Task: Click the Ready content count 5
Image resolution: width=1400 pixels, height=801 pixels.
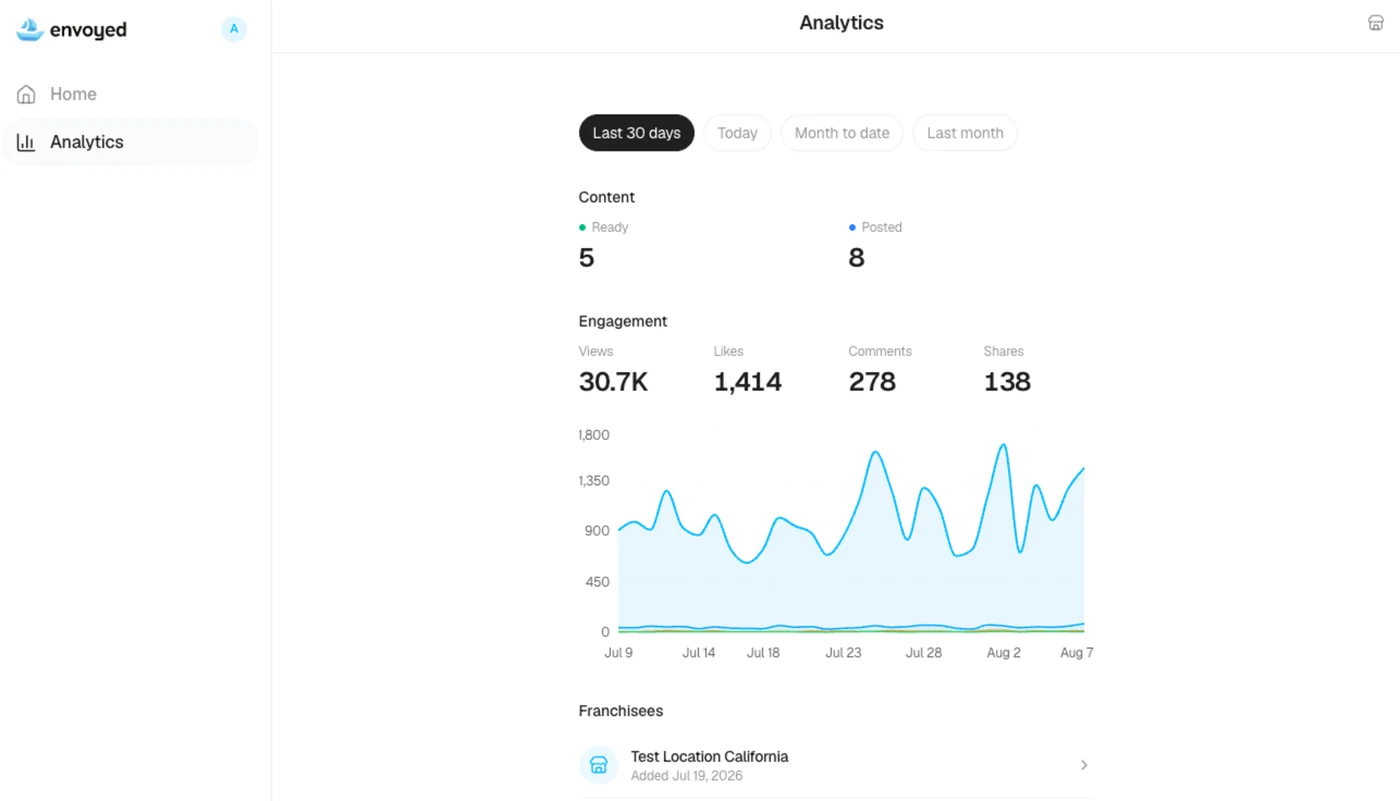Action: (587, 258)
